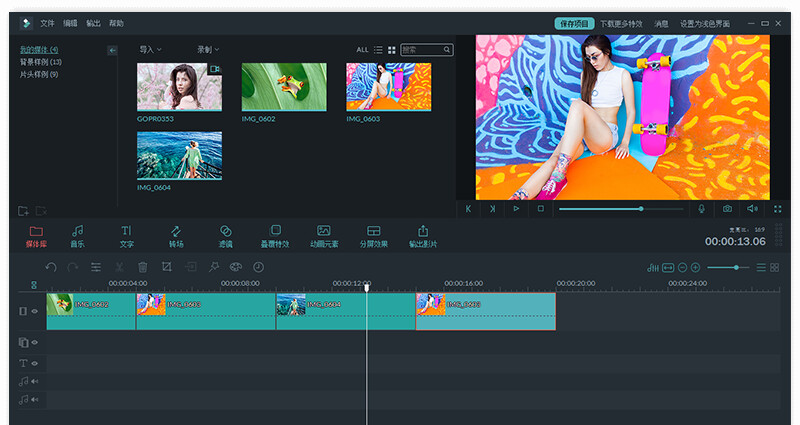This screenshot has height=425, width=800.
Task: Open the 音乐 (Music) tab
Action: point(77,235)
